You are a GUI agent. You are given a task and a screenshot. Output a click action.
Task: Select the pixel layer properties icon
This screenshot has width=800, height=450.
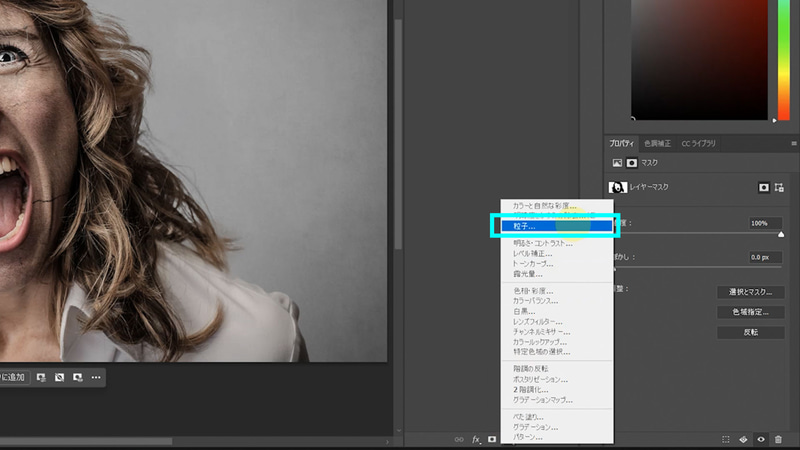coord(617,163)
